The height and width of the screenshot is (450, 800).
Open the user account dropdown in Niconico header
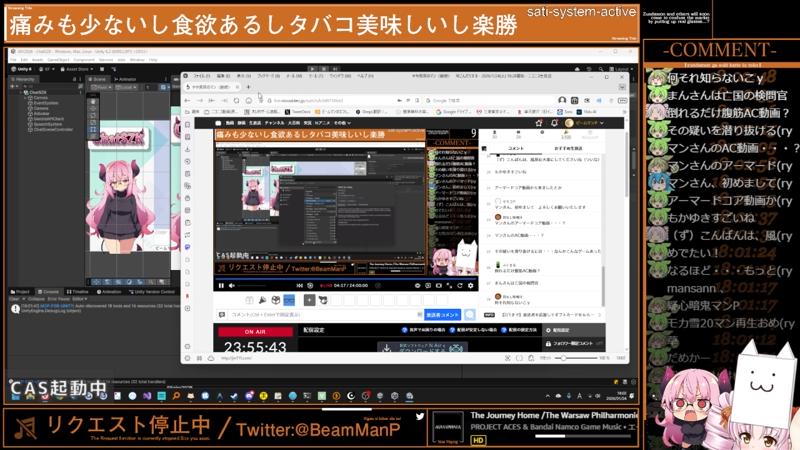[x=585, y=123]
